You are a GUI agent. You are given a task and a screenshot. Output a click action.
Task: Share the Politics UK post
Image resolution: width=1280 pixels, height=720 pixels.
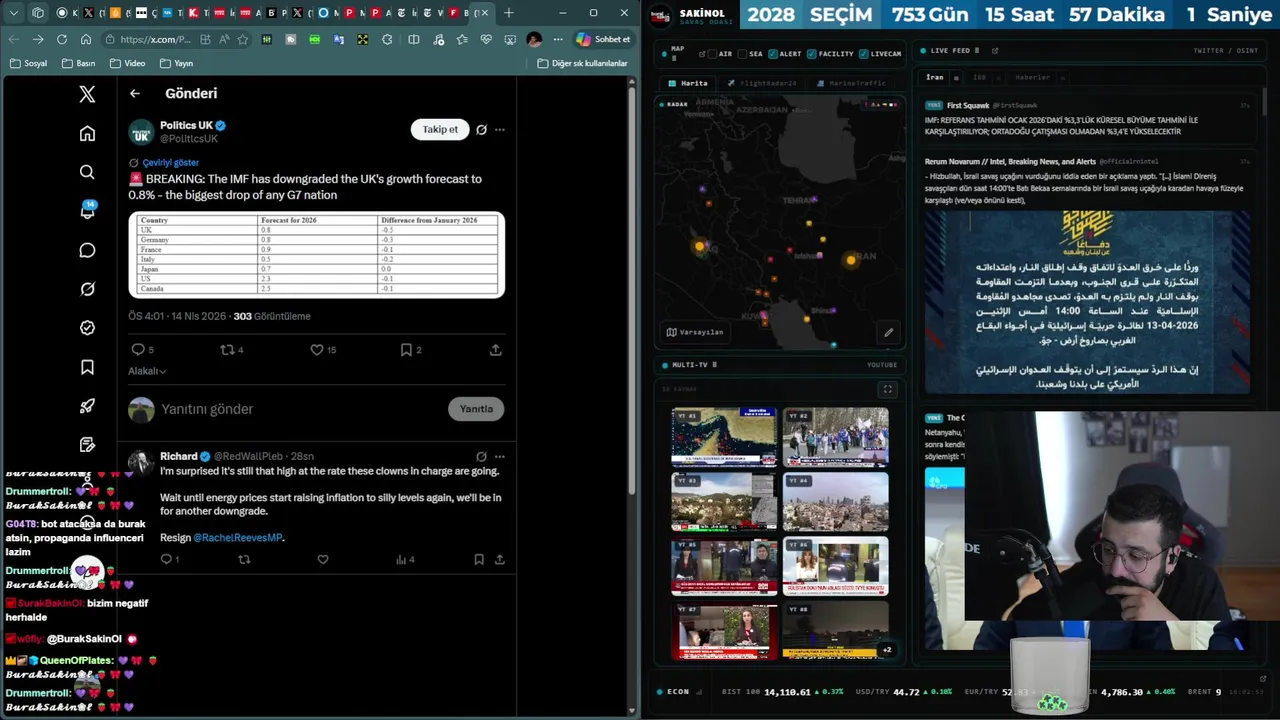(495, 350)
